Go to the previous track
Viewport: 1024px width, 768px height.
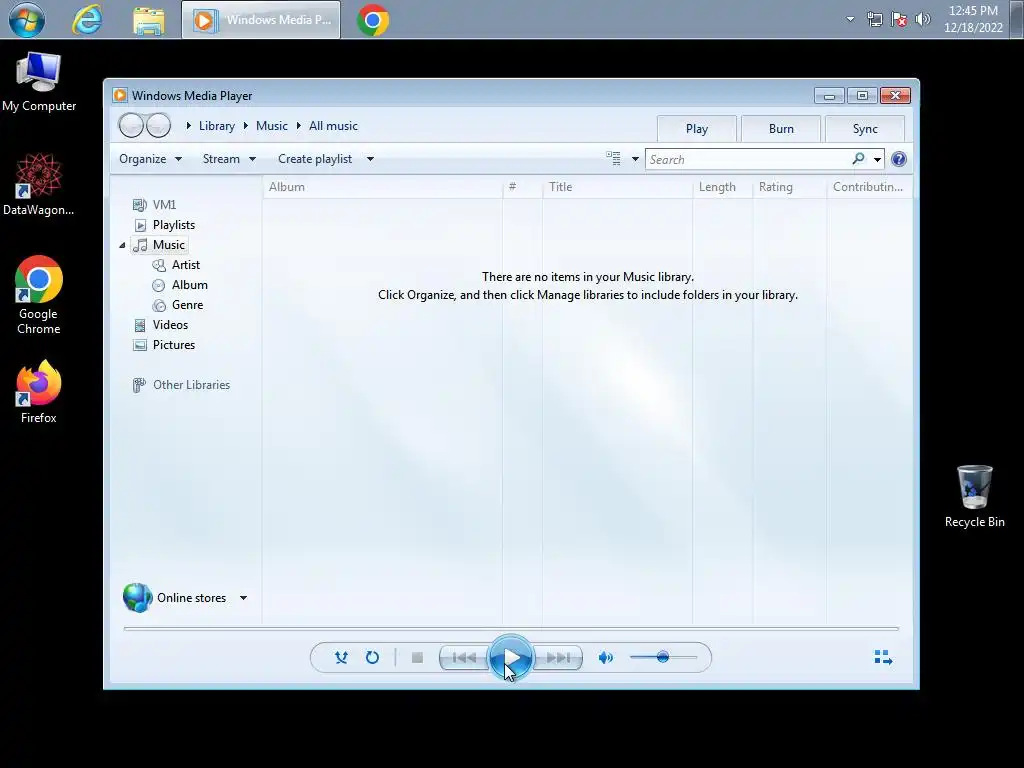[x=464, y=658]
